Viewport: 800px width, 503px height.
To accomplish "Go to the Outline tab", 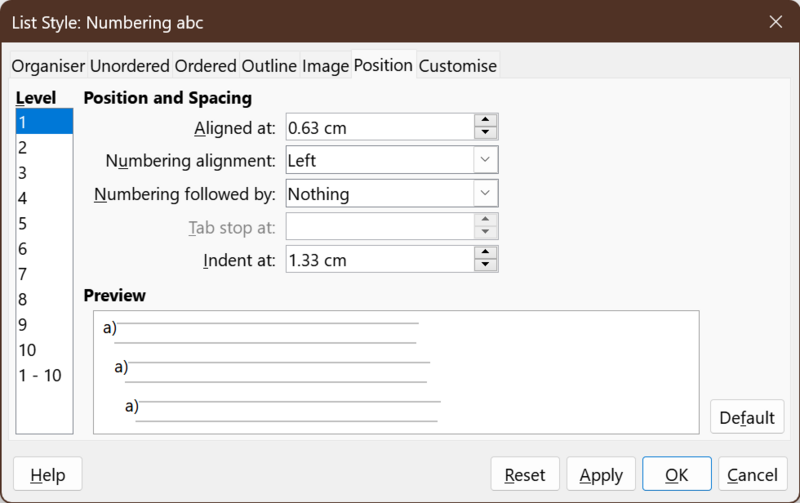I will (x=269, y=66).
